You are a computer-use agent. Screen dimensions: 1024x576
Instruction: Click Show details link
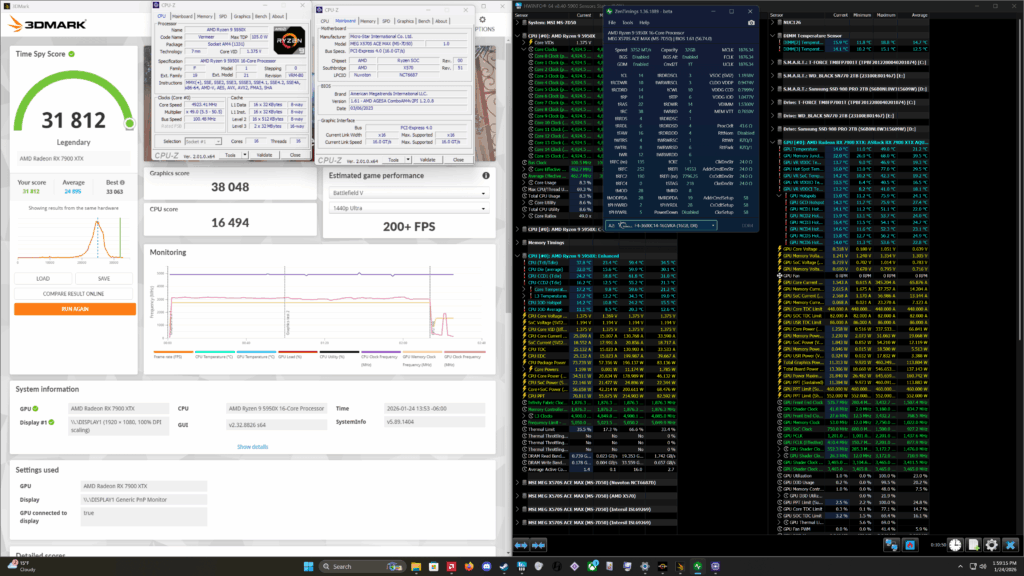252,447
